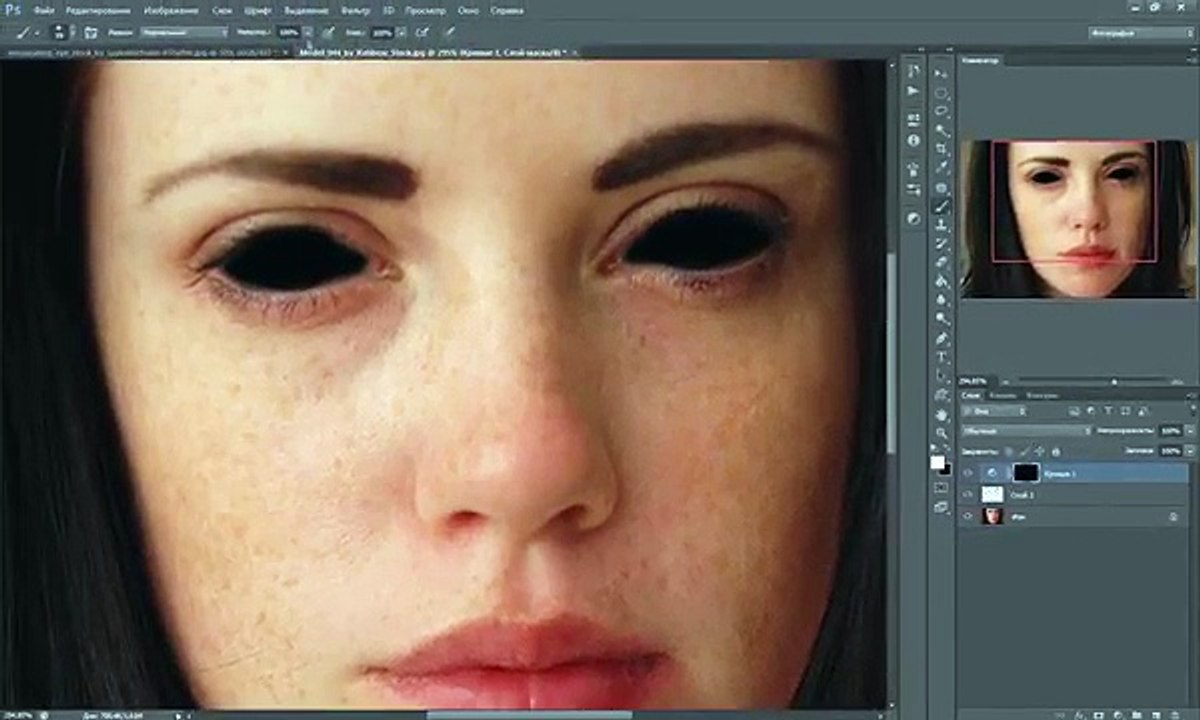This screenshot has width=1200, height=720.
Task: Select the Move tool
Action: [941, 73]
